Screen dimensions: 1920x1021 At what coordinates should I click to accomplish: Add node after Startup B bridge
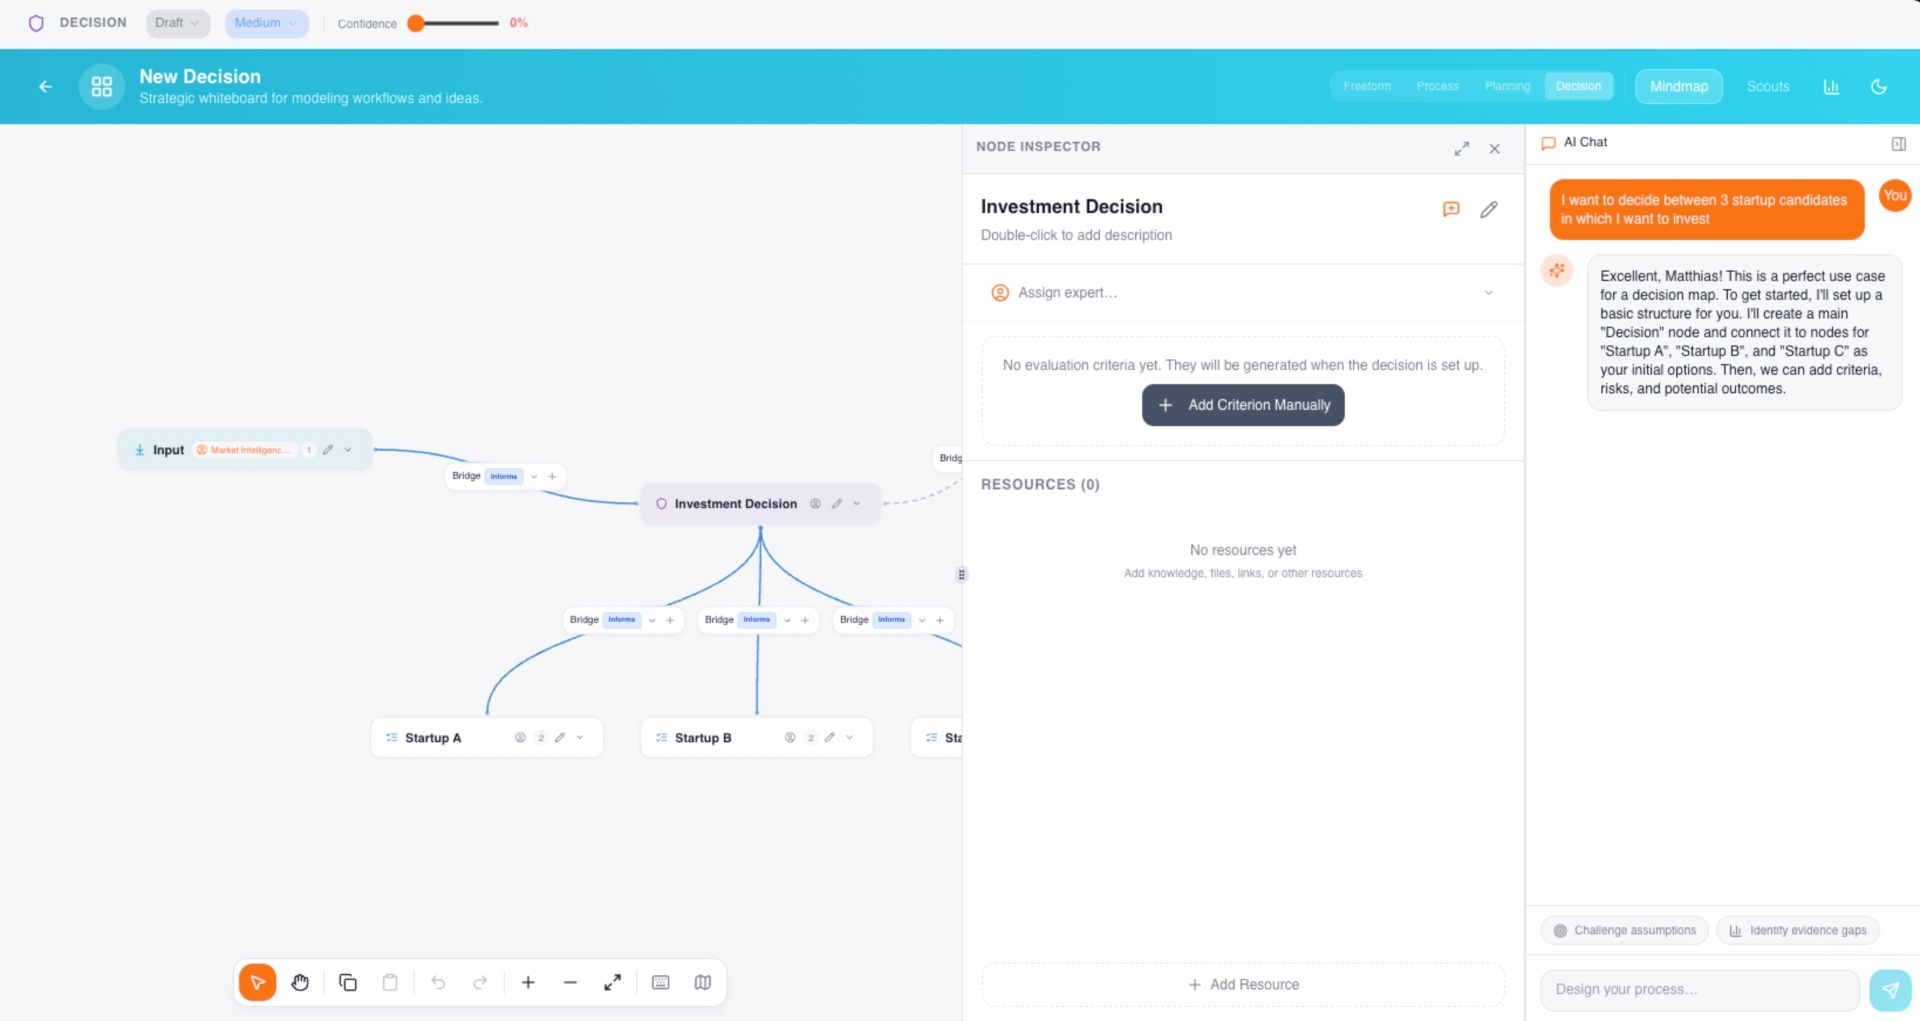pyautogui.click(x=805, y=620)
